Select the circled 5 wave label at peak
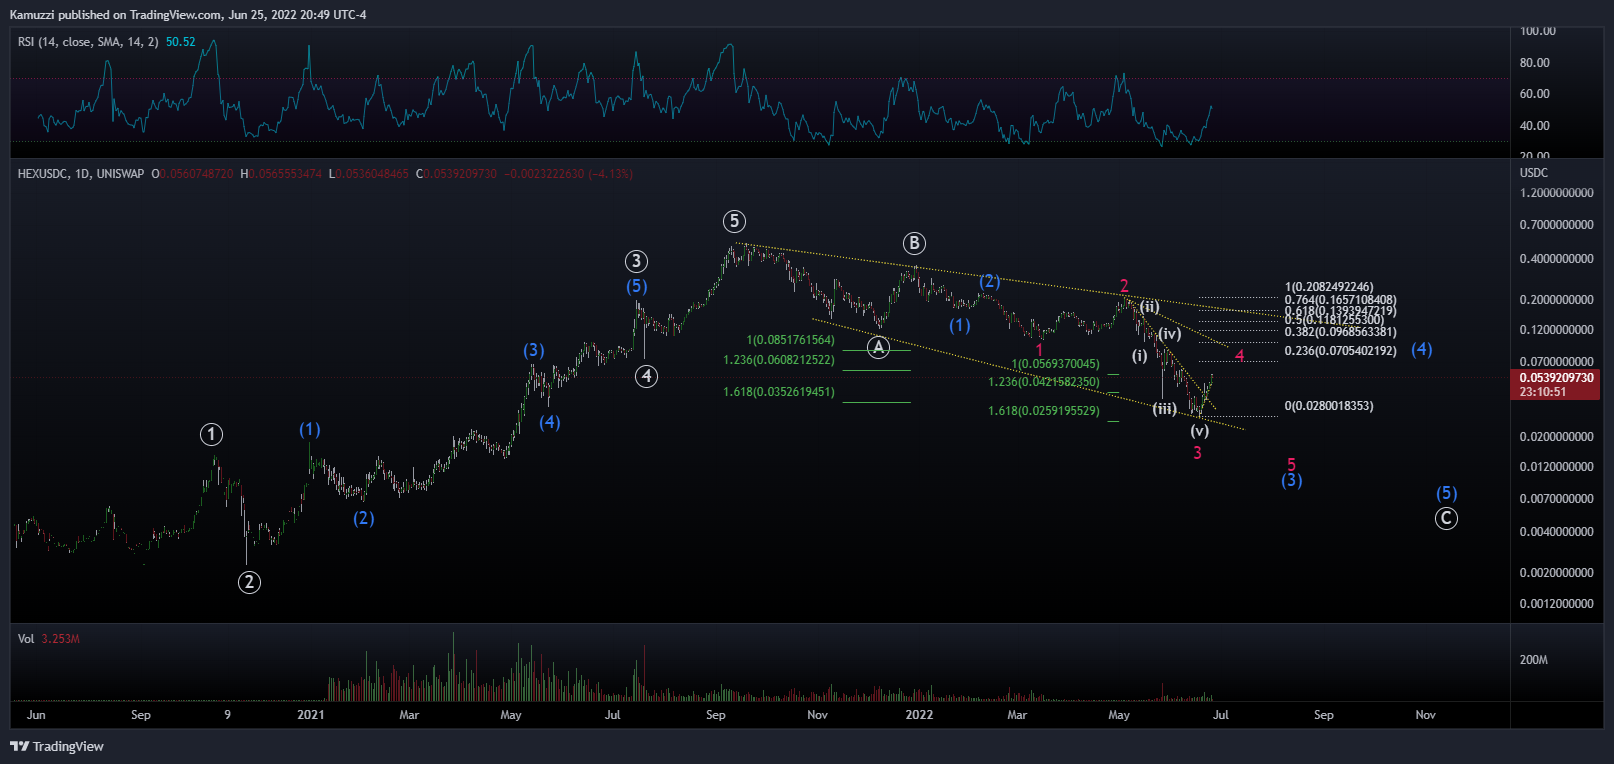The height and width of the screenshot is (764, 1614). (734, 221)
